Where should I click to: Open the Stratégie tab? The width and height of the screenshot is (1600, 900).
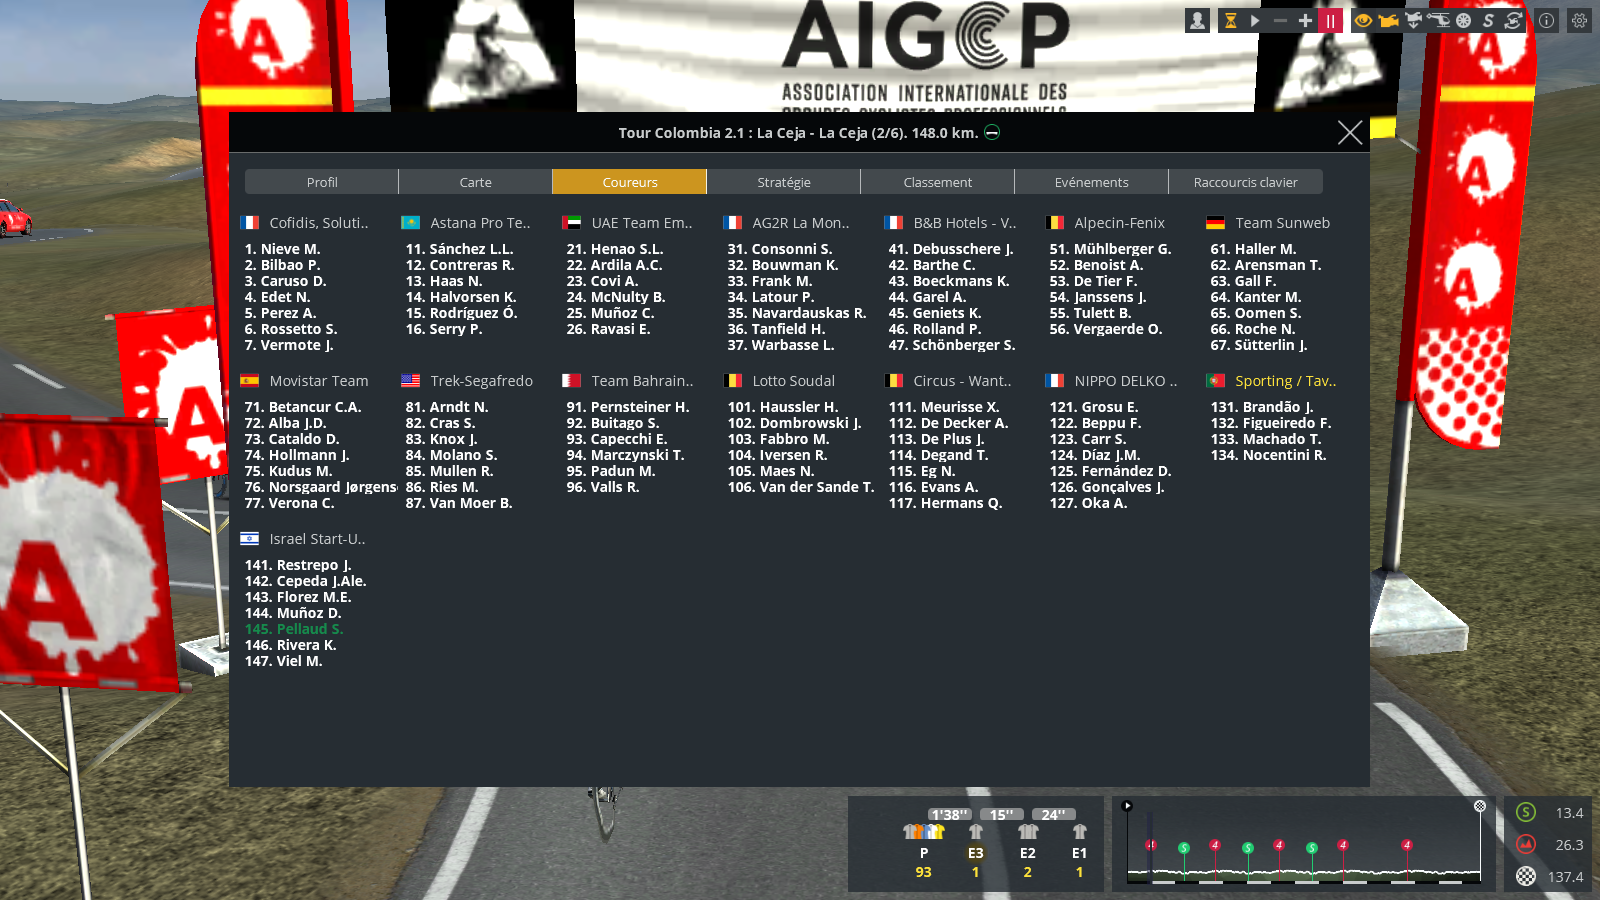(x=784, y=182)
